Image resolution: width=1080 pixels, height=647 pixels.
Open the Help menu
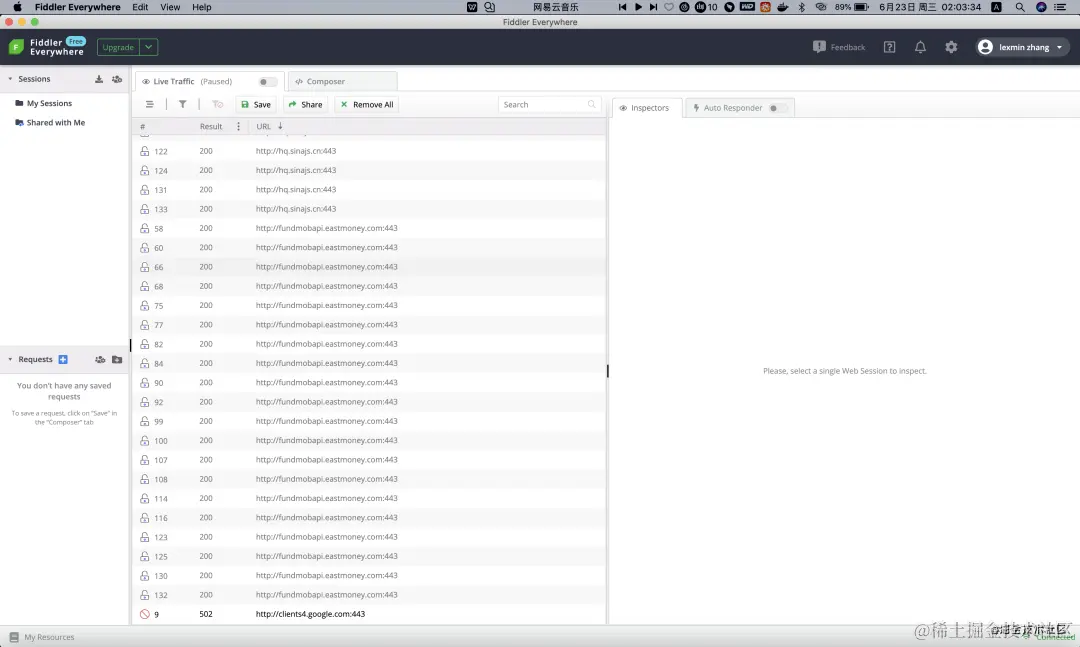202,7
